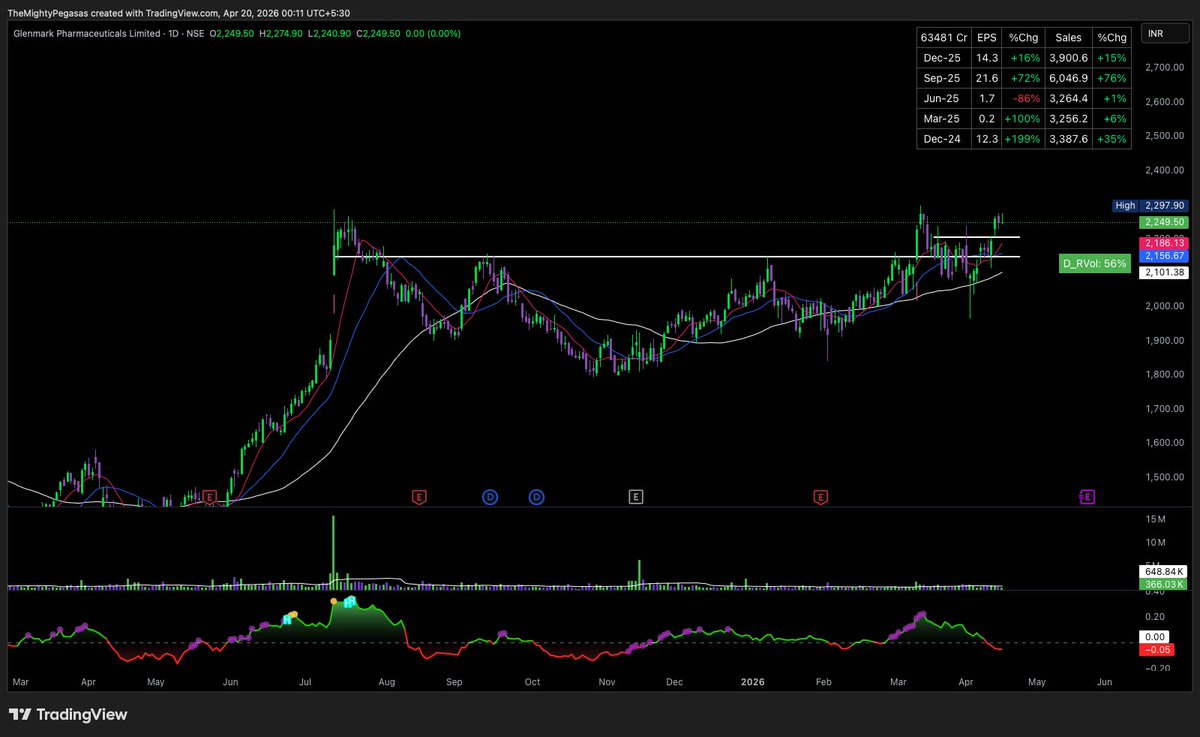
Task: Click the blue D dividend marker at October
Action: tap(537, 496)
